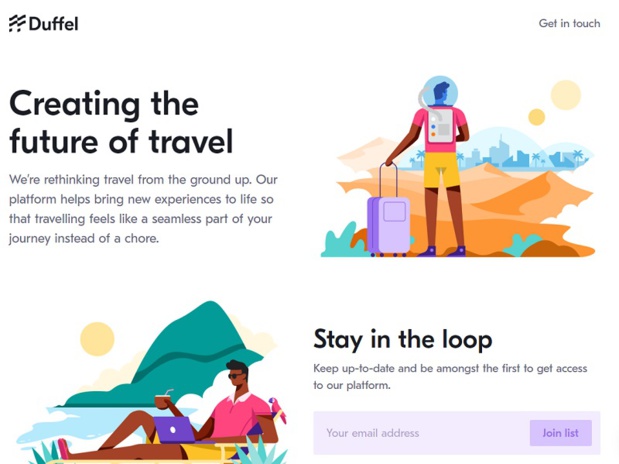Viewport: 619px width, 464px height.
Task: Open the Get in touch link
Action: click(569, 23)
